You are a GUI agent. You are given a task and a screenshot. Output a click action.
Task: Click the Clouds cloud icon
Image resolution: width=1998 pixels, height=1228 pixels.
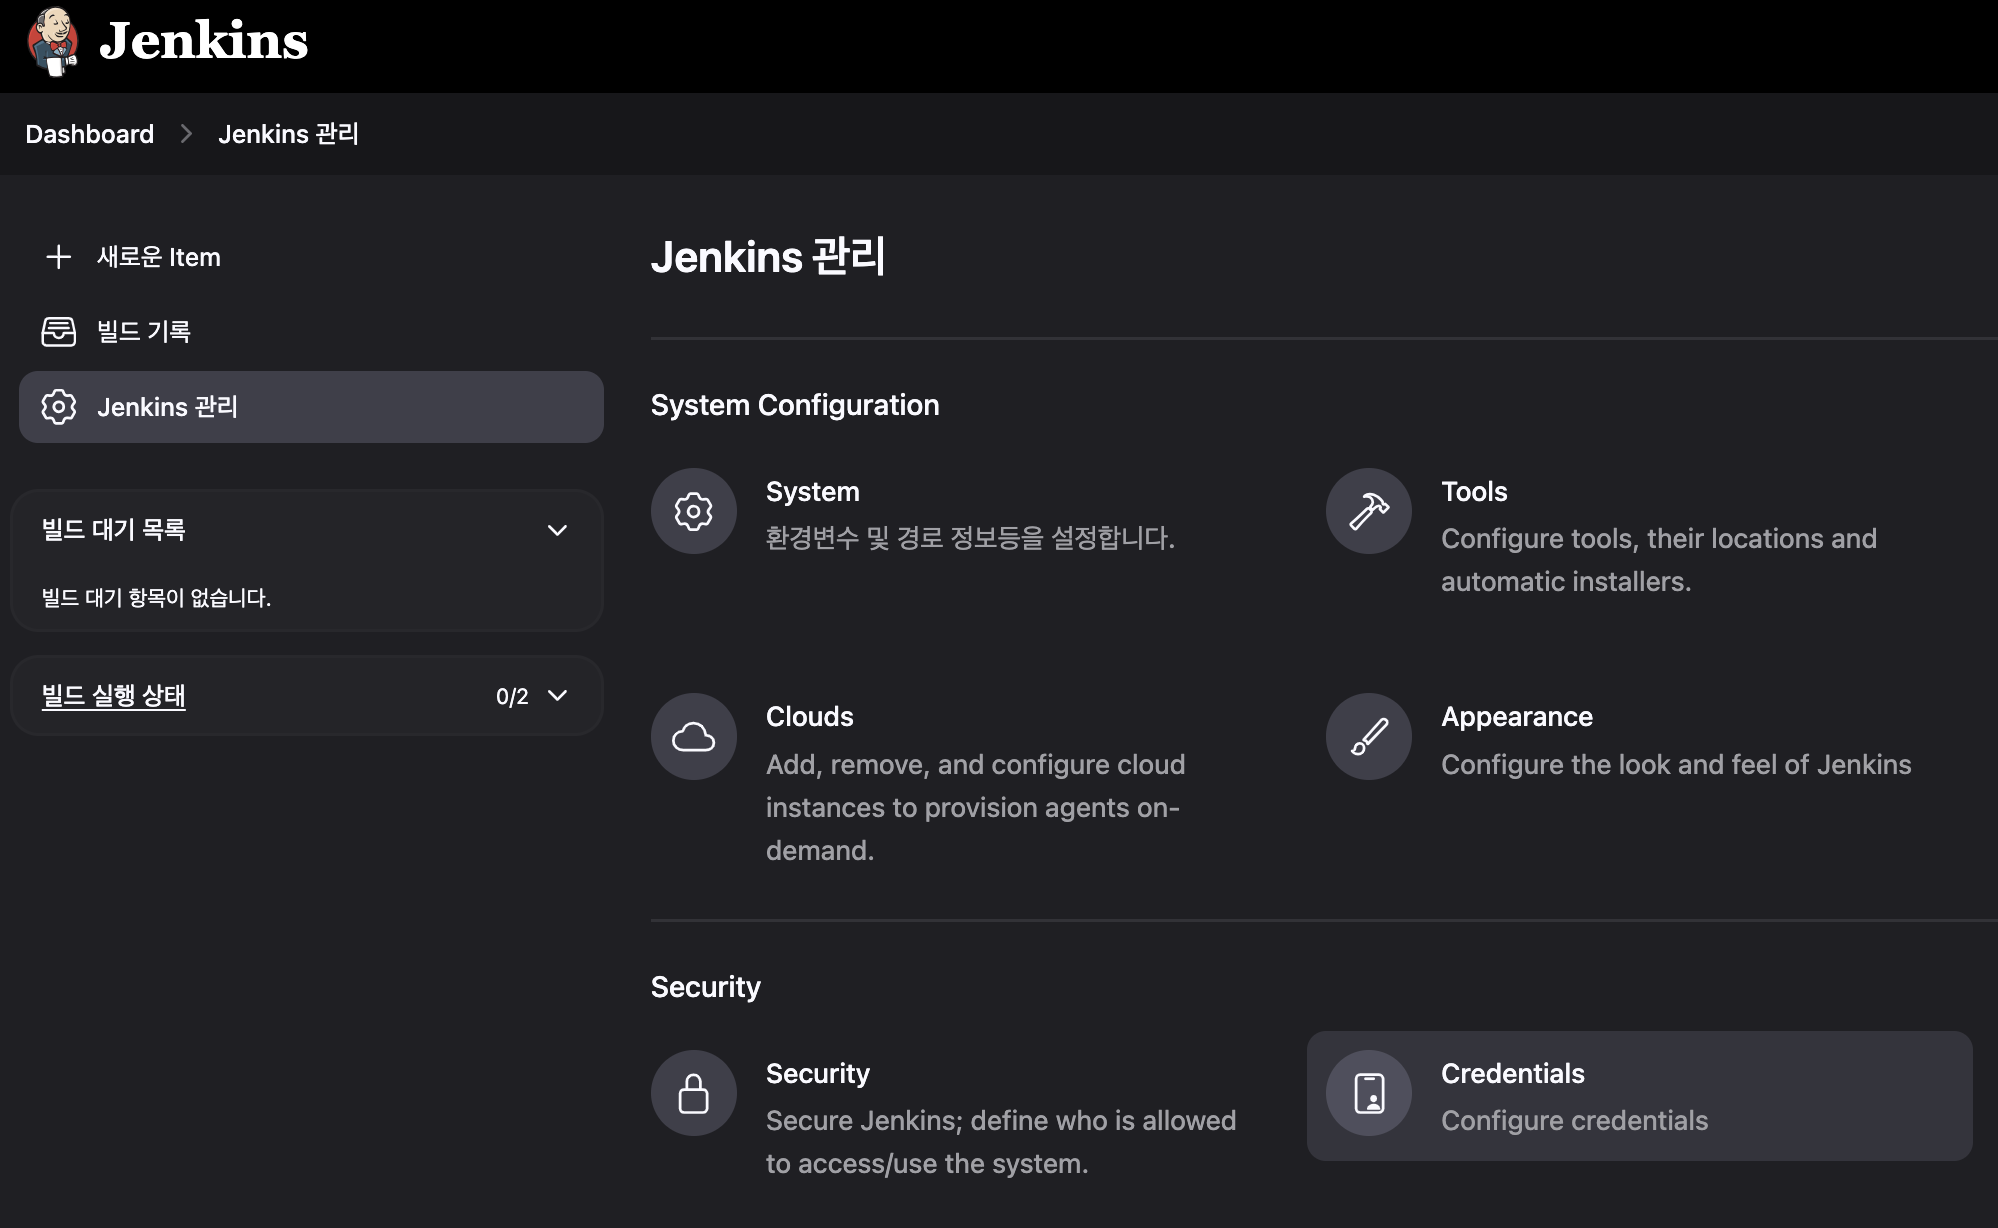693,737
